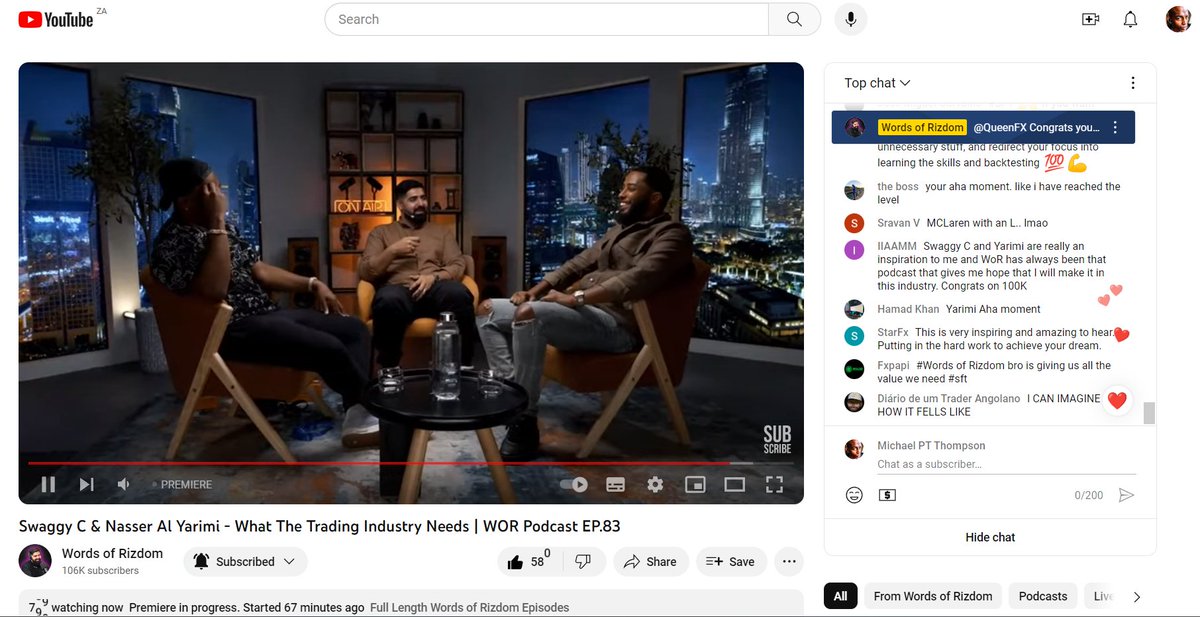Viewport: 1200px width, 617px height.
Task: Pause the video playback
Action: (x=48, y=485)
